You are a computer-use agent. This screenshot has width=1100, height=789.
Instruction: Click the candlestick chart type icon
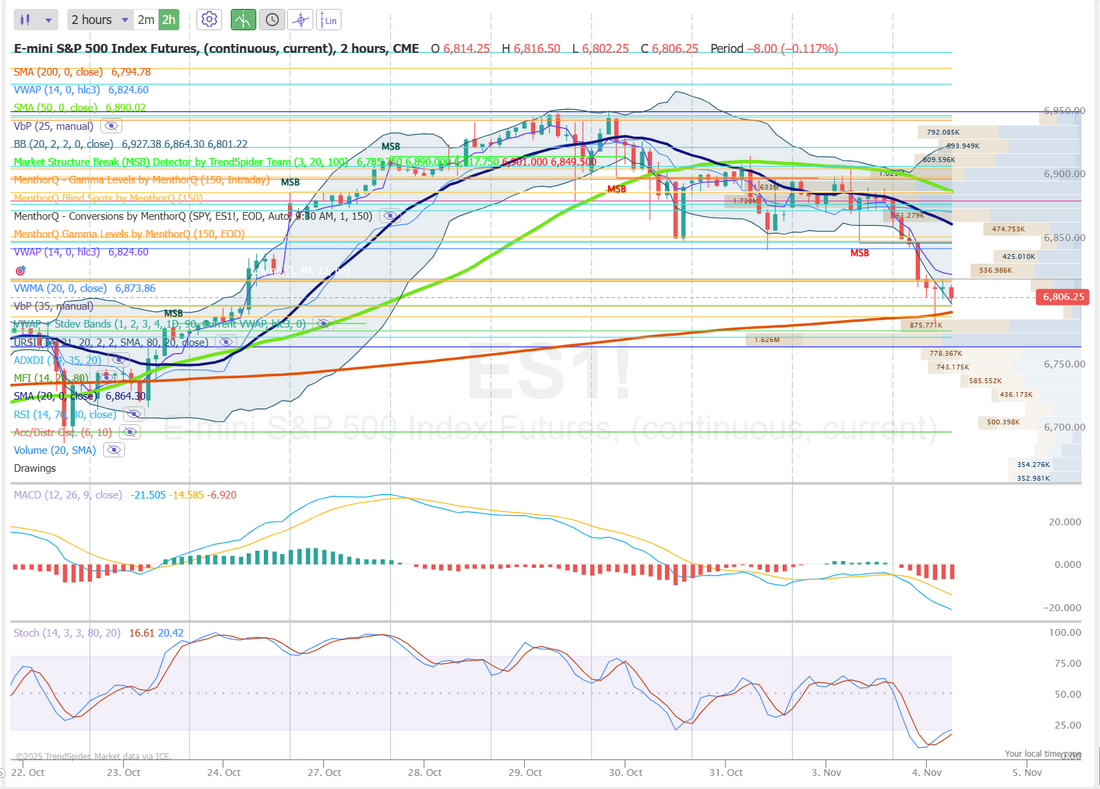click(x=27, y=19)
